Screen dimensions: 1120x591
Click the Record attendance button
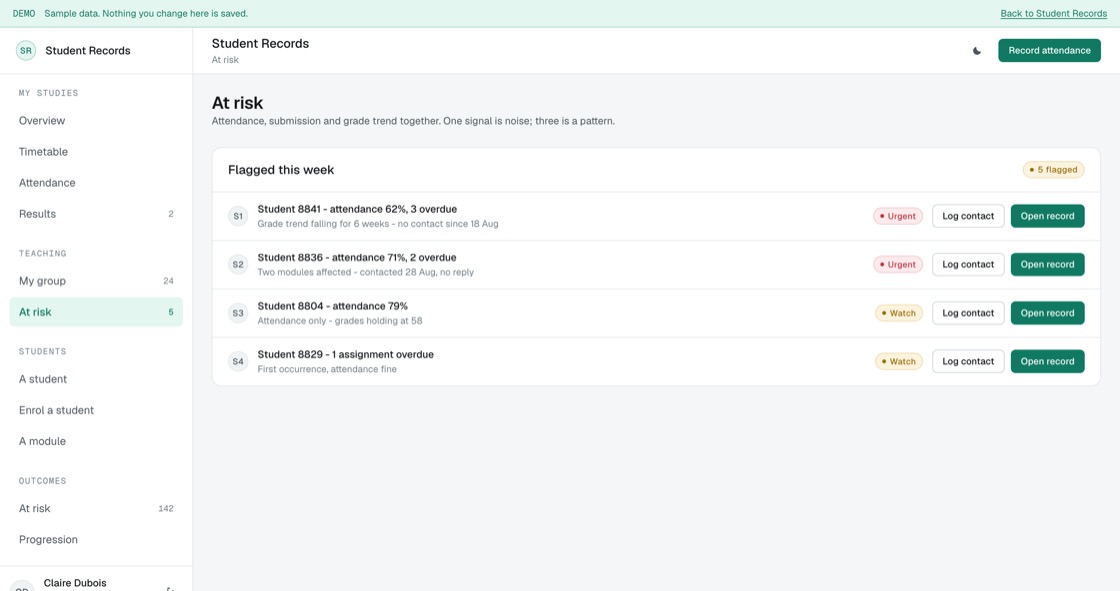[1049, 51]
